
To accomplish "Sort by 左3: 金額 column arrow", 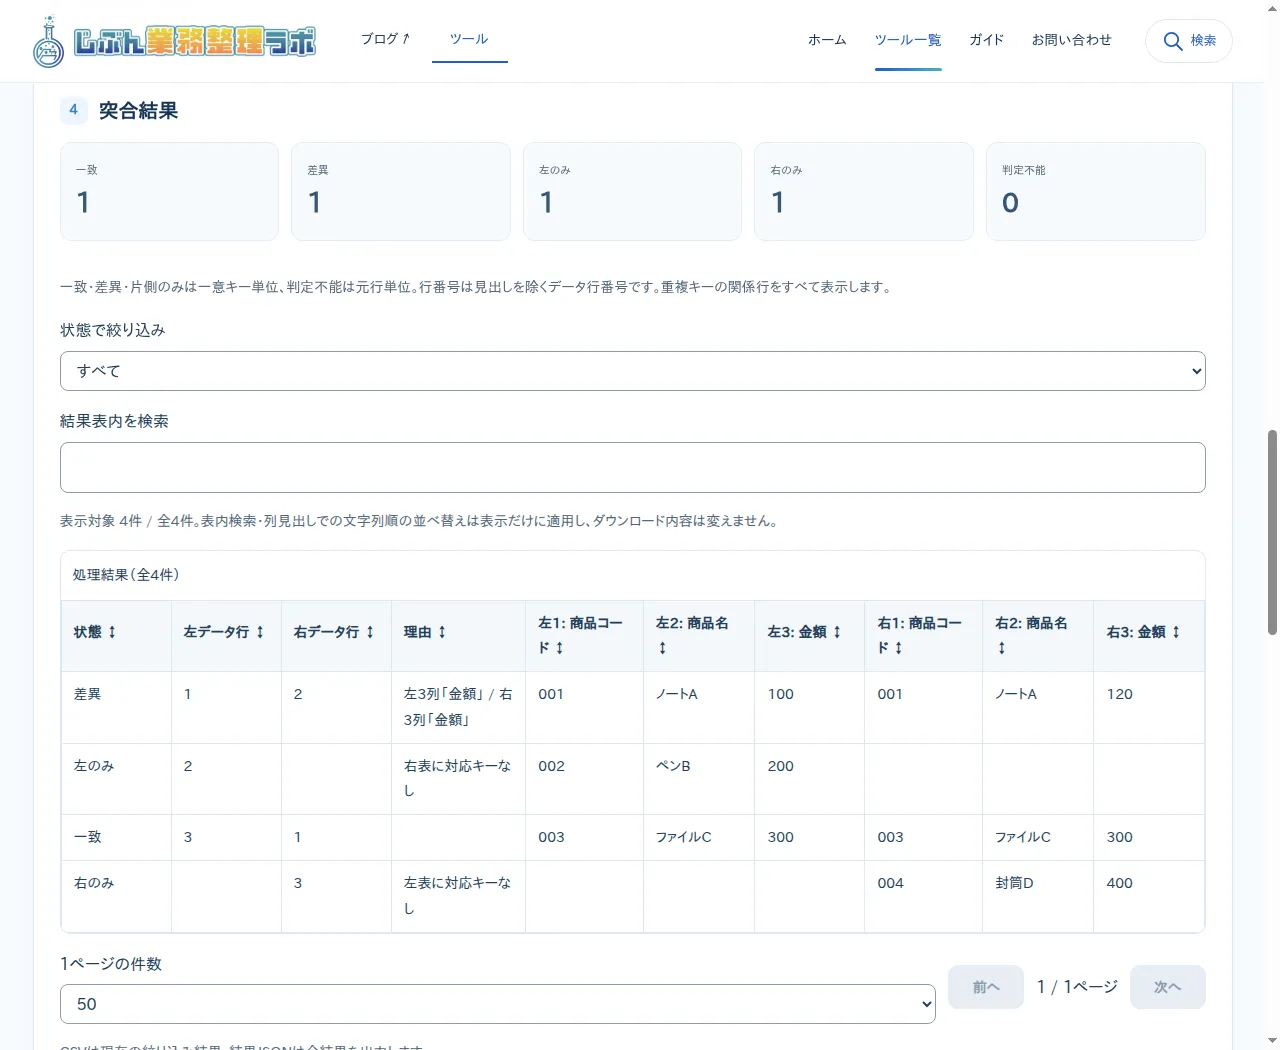I will [837, 632].
